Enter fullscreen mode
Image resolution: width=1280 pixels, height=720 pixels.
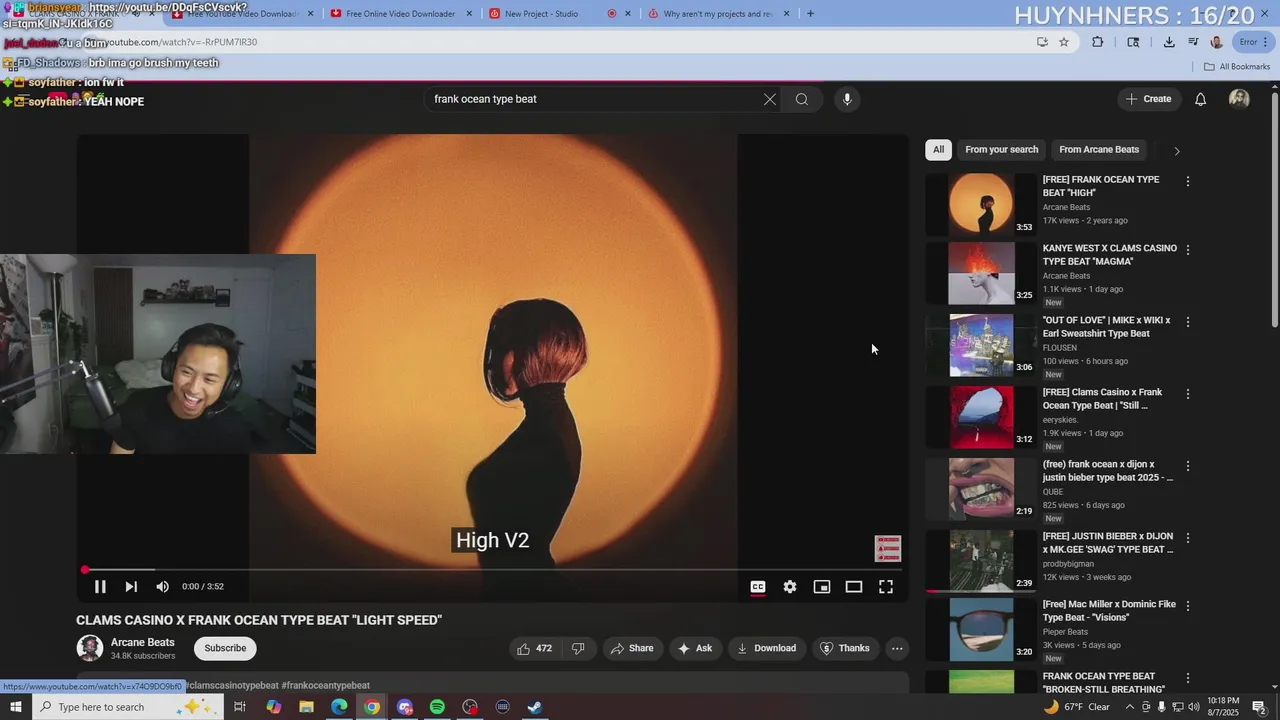(x=886, y=587)
